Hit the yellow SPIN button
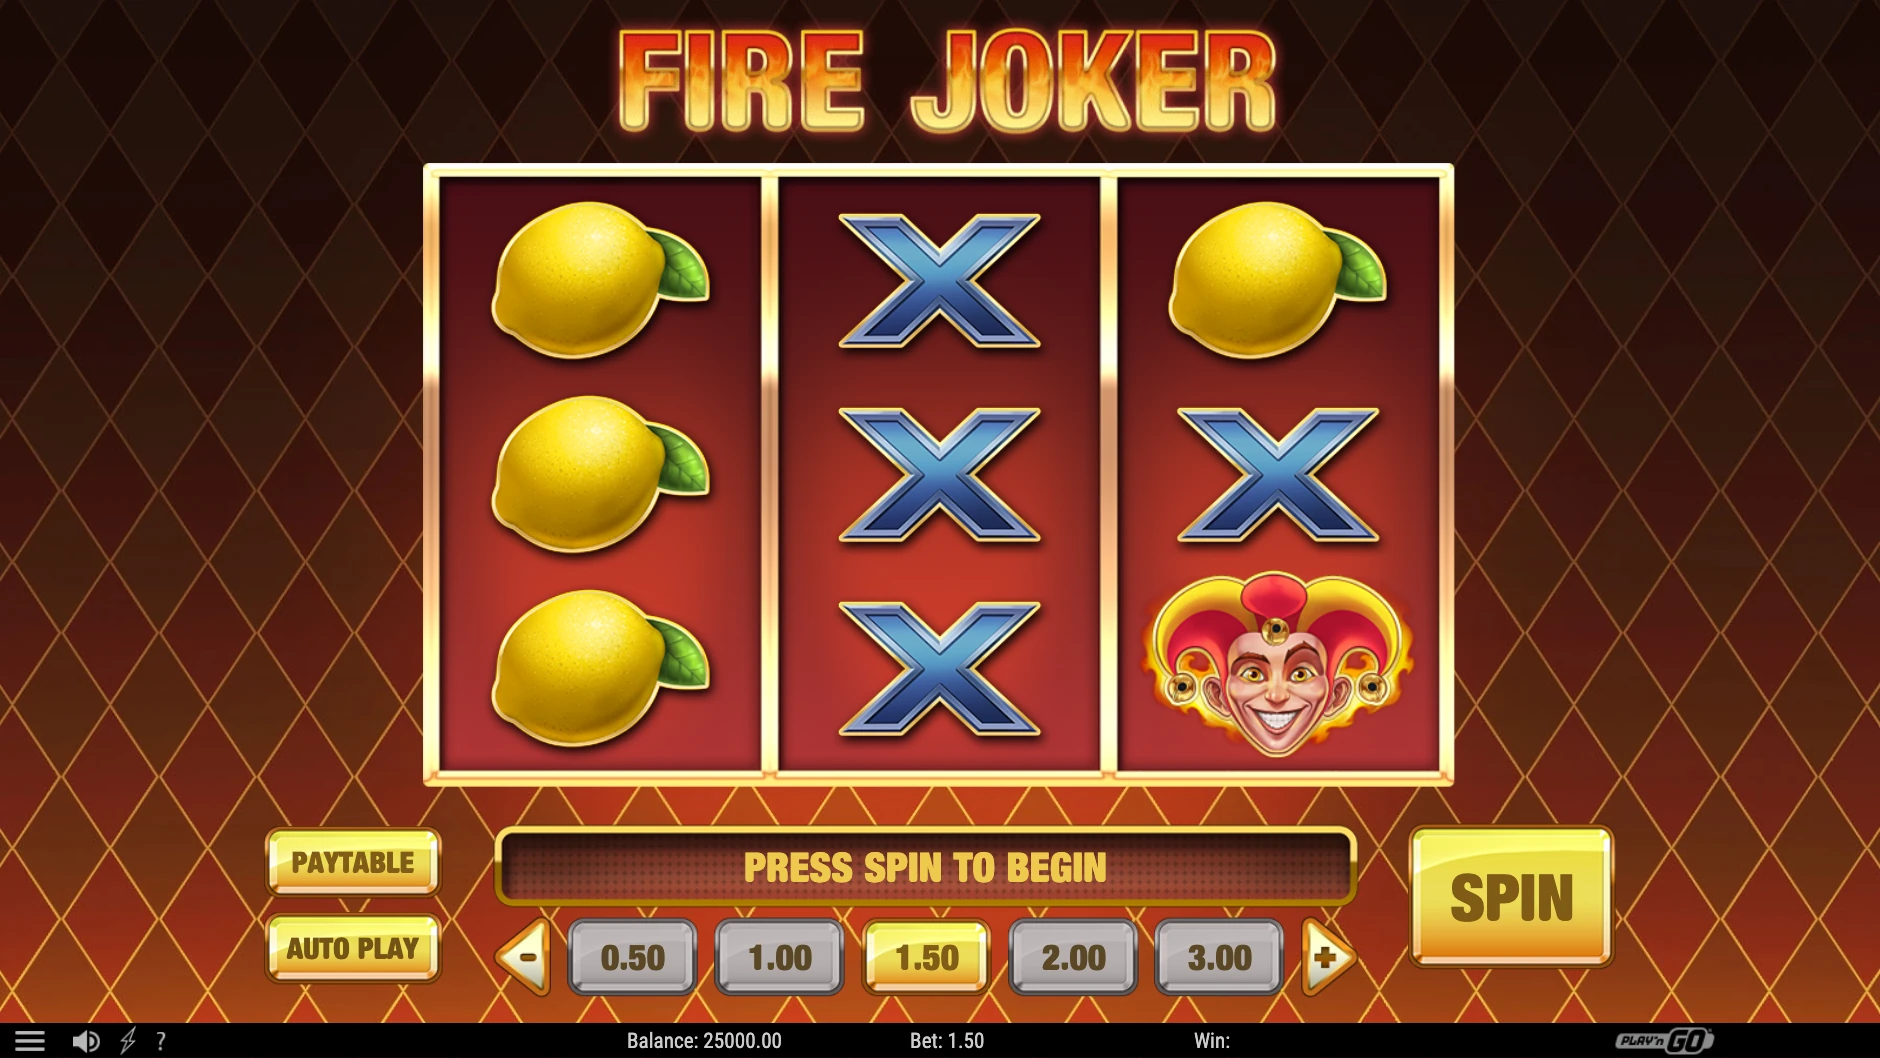1880x1058 pixels. click(1511, 896)
